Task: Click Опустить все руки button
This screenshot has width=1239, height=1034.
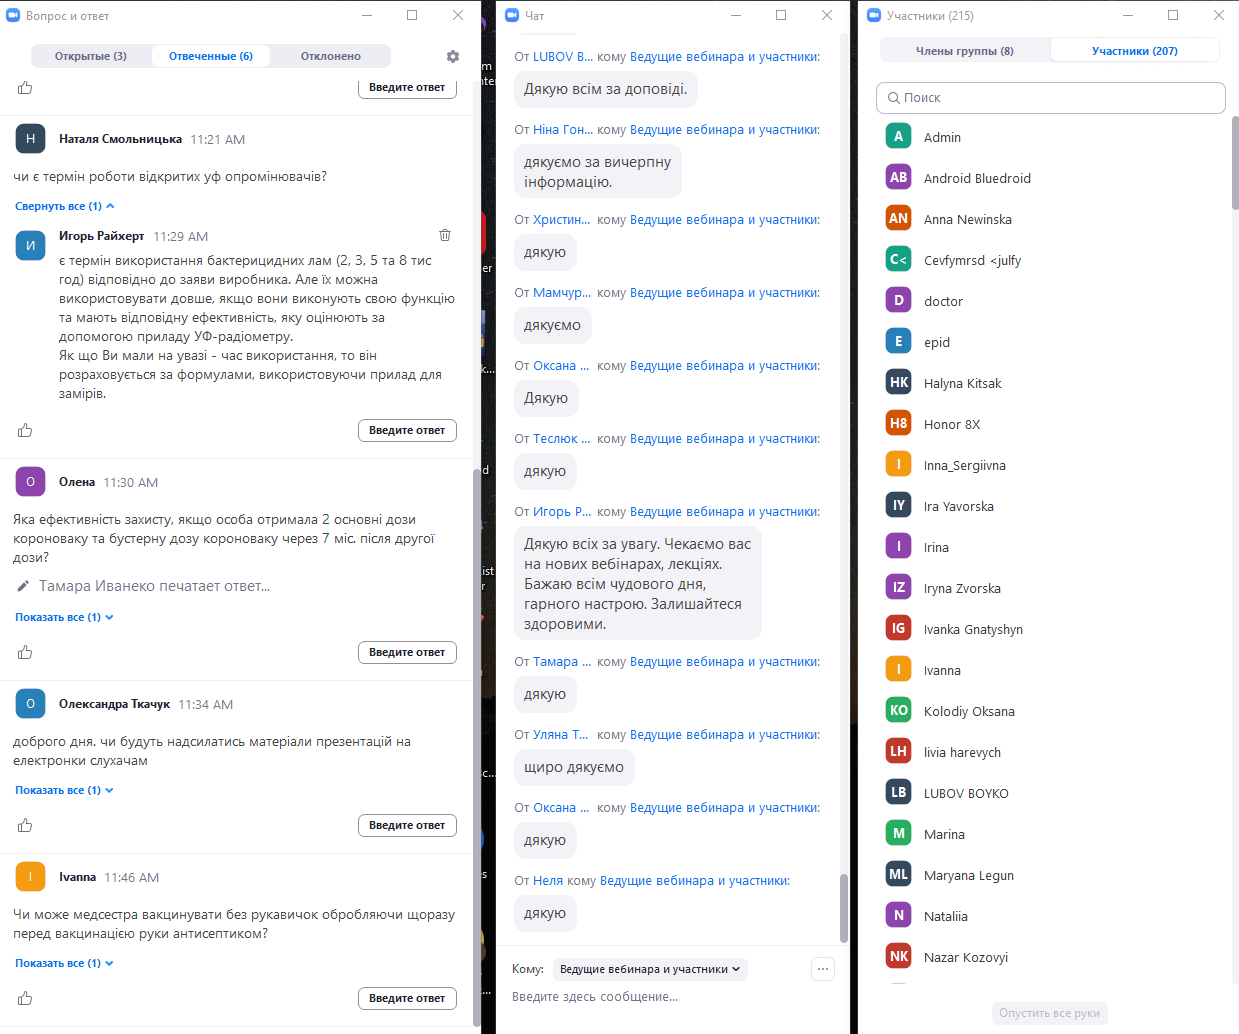Action: tap(1049, 1013)
